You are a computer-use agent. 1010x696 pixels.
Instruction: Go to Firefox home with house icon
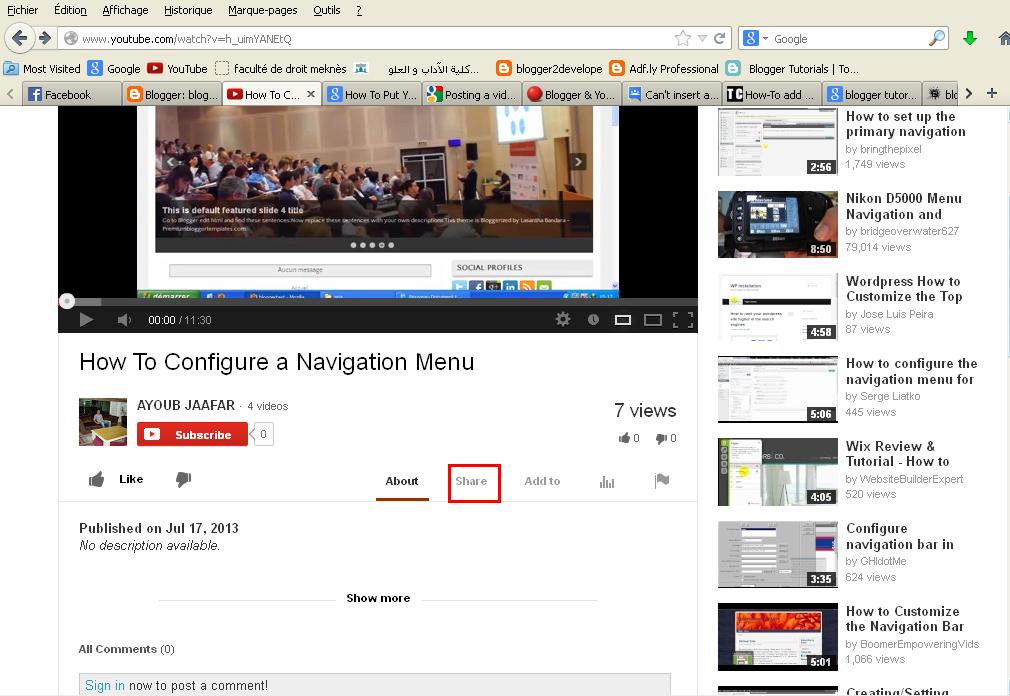(x=1004, y=38)
